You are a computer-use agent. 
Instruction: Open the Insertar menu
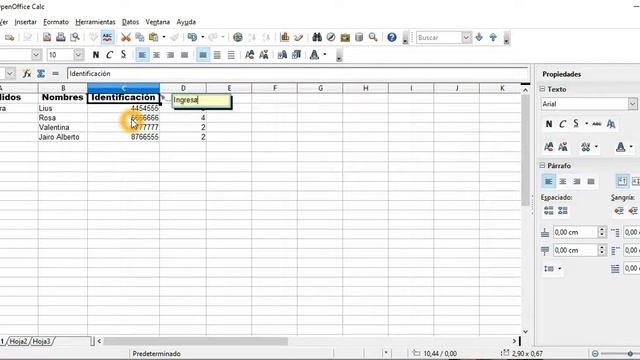[25, 22]
